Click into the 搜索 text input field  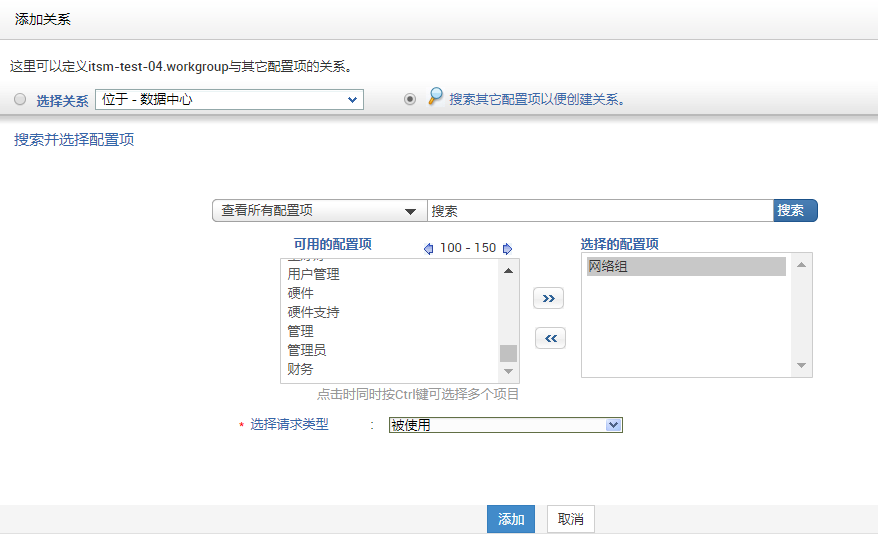point(600,211)
